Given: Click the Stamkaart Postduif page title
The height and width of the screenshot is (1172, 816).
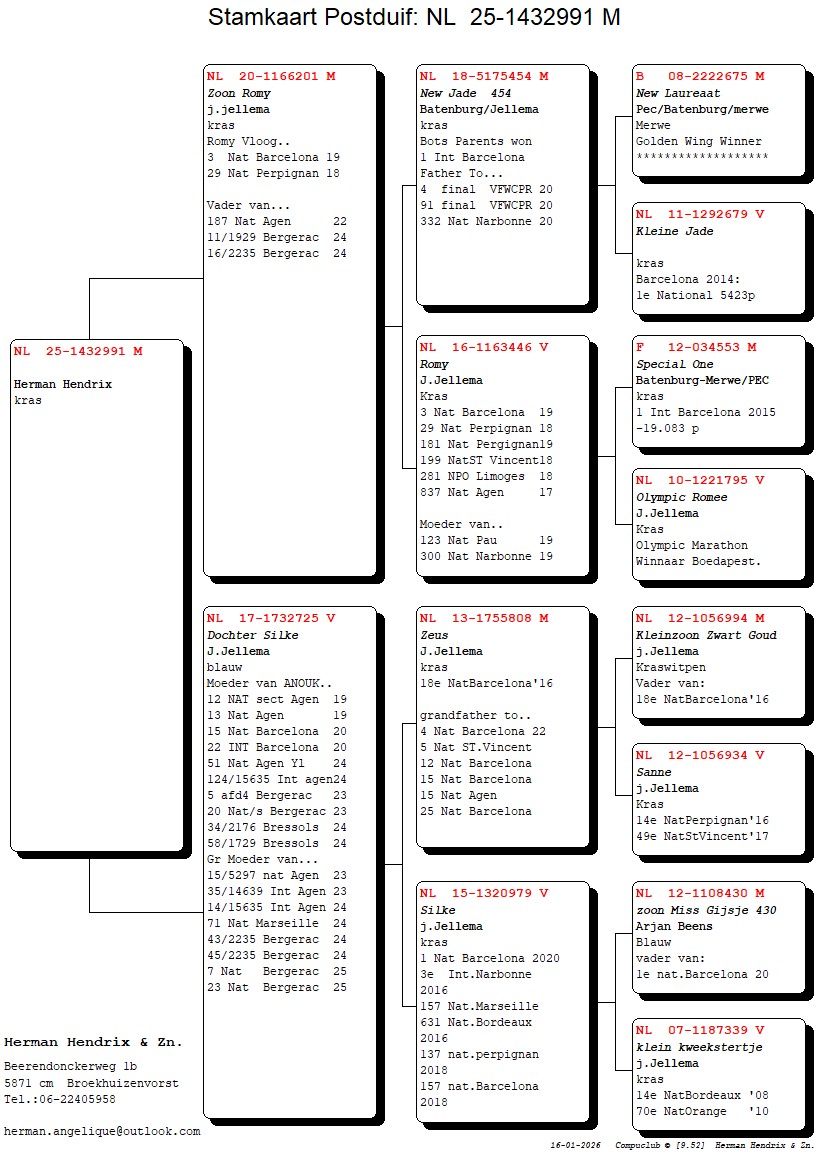Looking at the screenshot, I should point(414,17).
